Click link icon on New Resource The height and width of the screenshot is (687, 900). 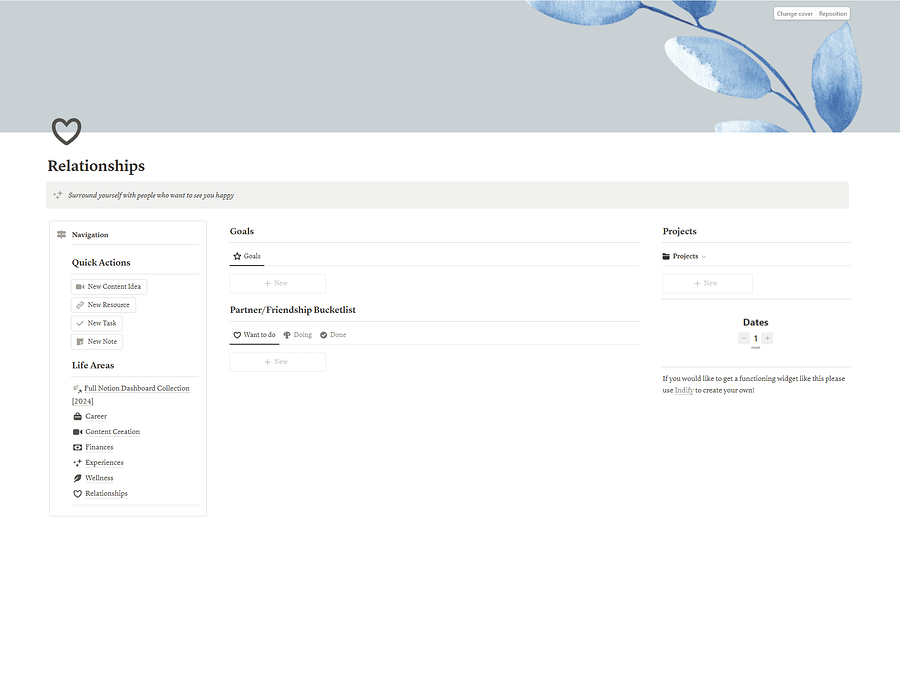tap(80, 305)
